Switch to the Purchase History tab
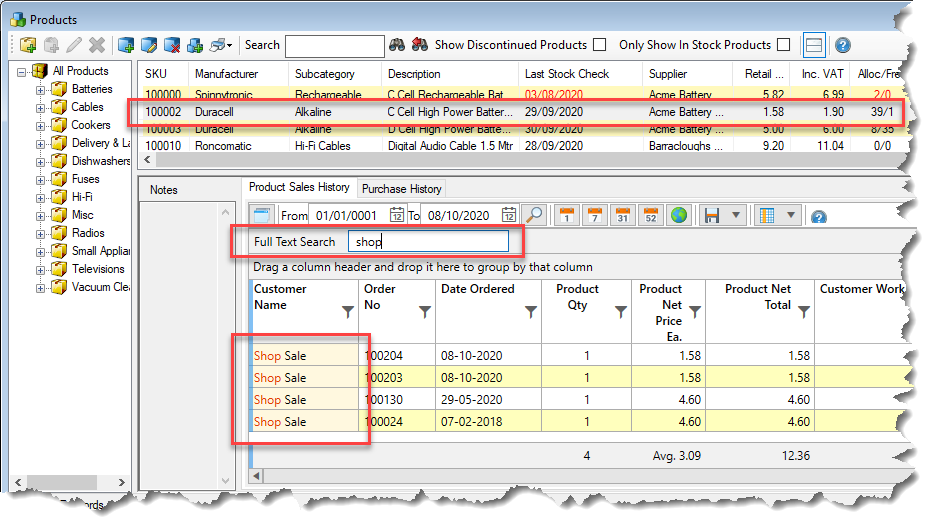 401,188
